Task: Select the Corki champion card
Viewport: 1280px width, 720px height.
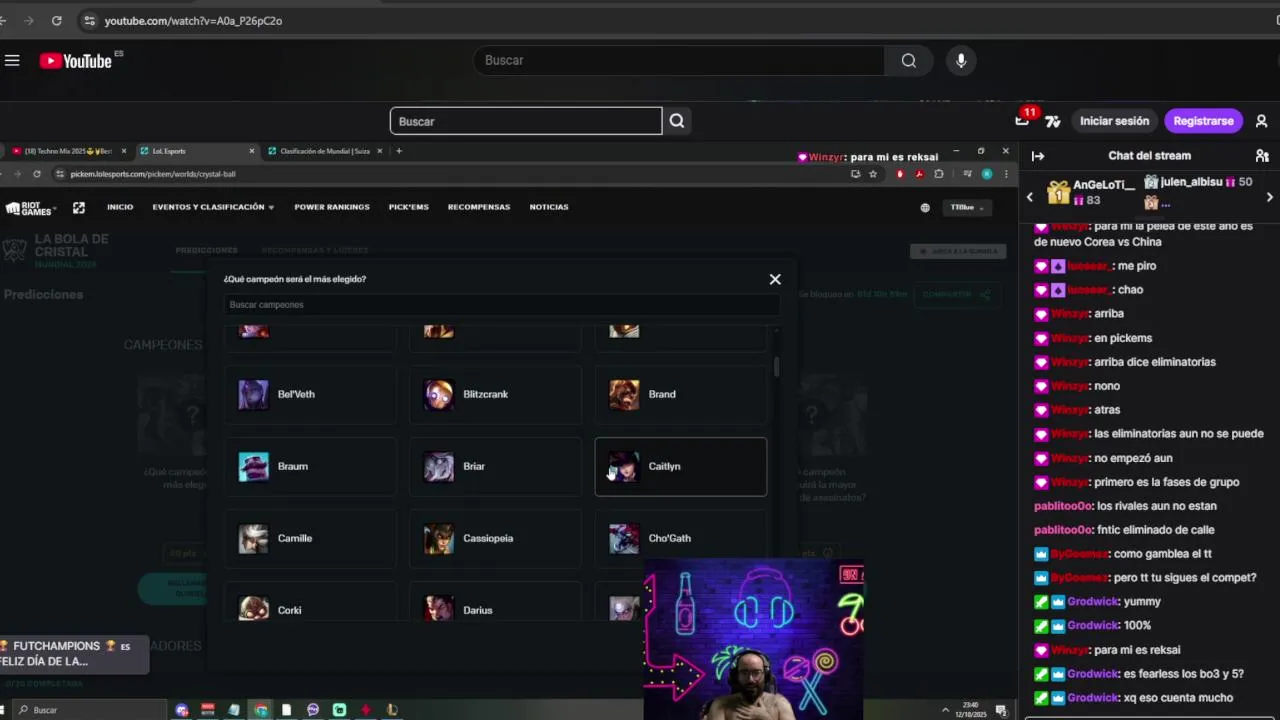Action: [310, 603]
